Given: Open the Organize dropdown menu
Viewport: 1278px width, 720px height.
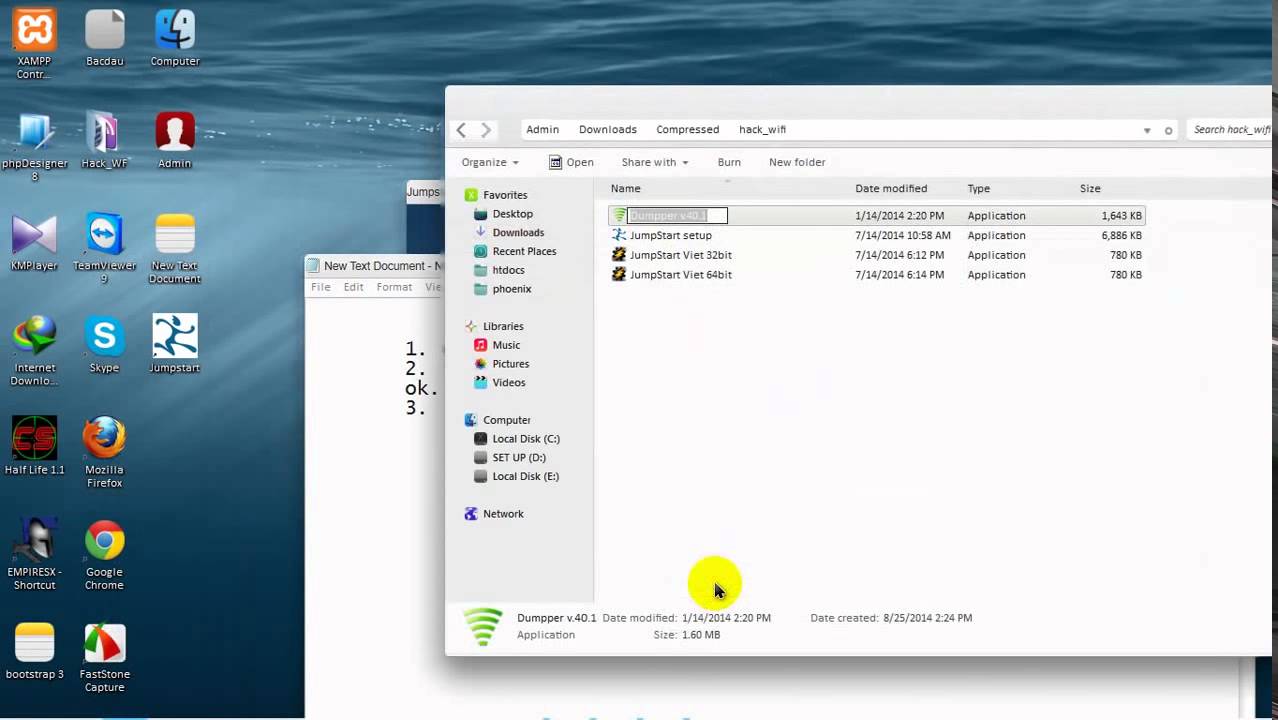Looking at the screenshot, I should tap(490, 162).
